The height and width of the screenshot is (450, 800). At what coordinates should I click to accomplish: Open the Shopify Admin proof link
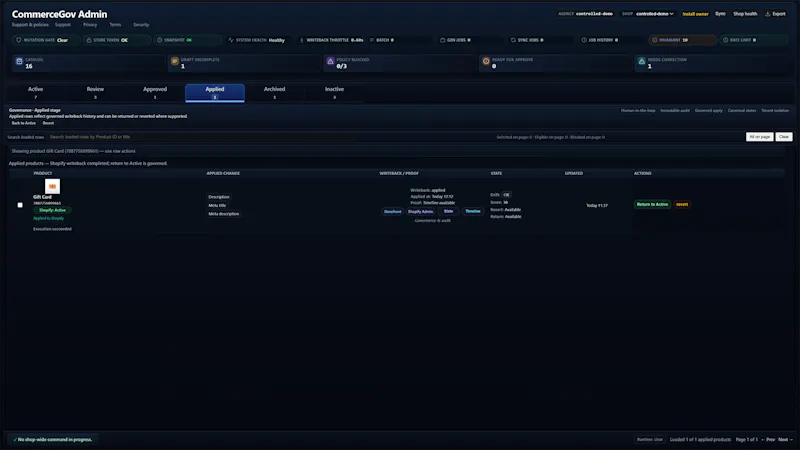[x=420, y=211]
